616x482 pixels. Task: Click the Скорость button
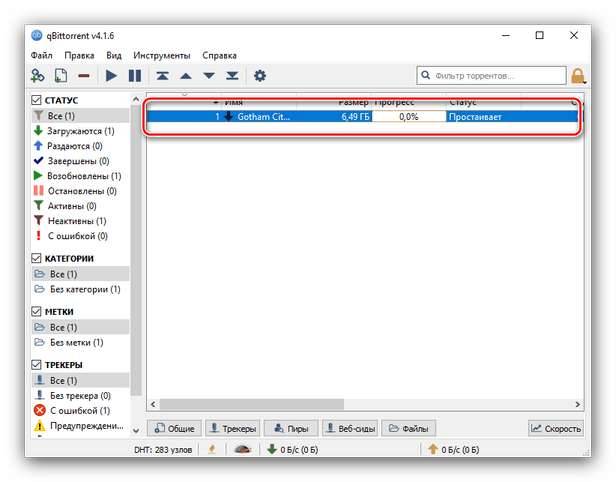click(x=556, y=428)
